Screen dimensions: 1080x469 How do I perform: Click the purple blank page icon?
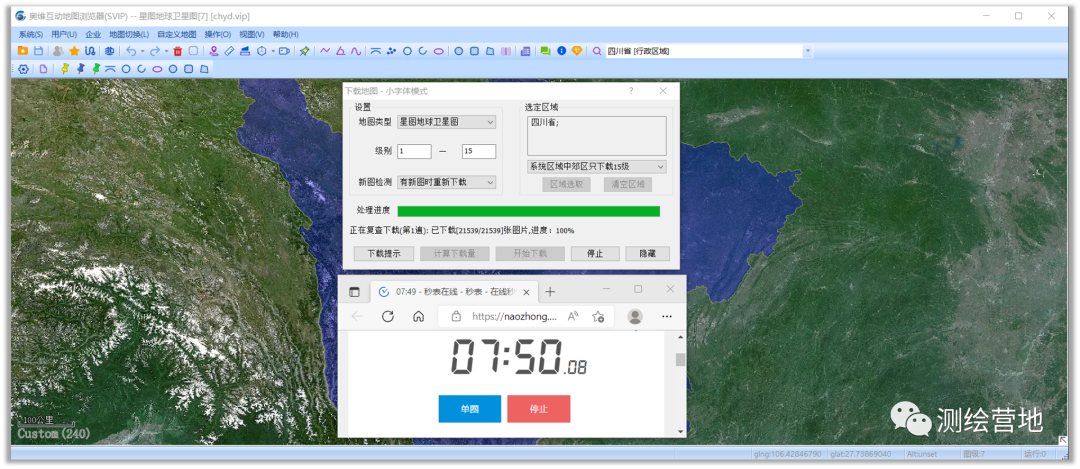pos(43,69)
